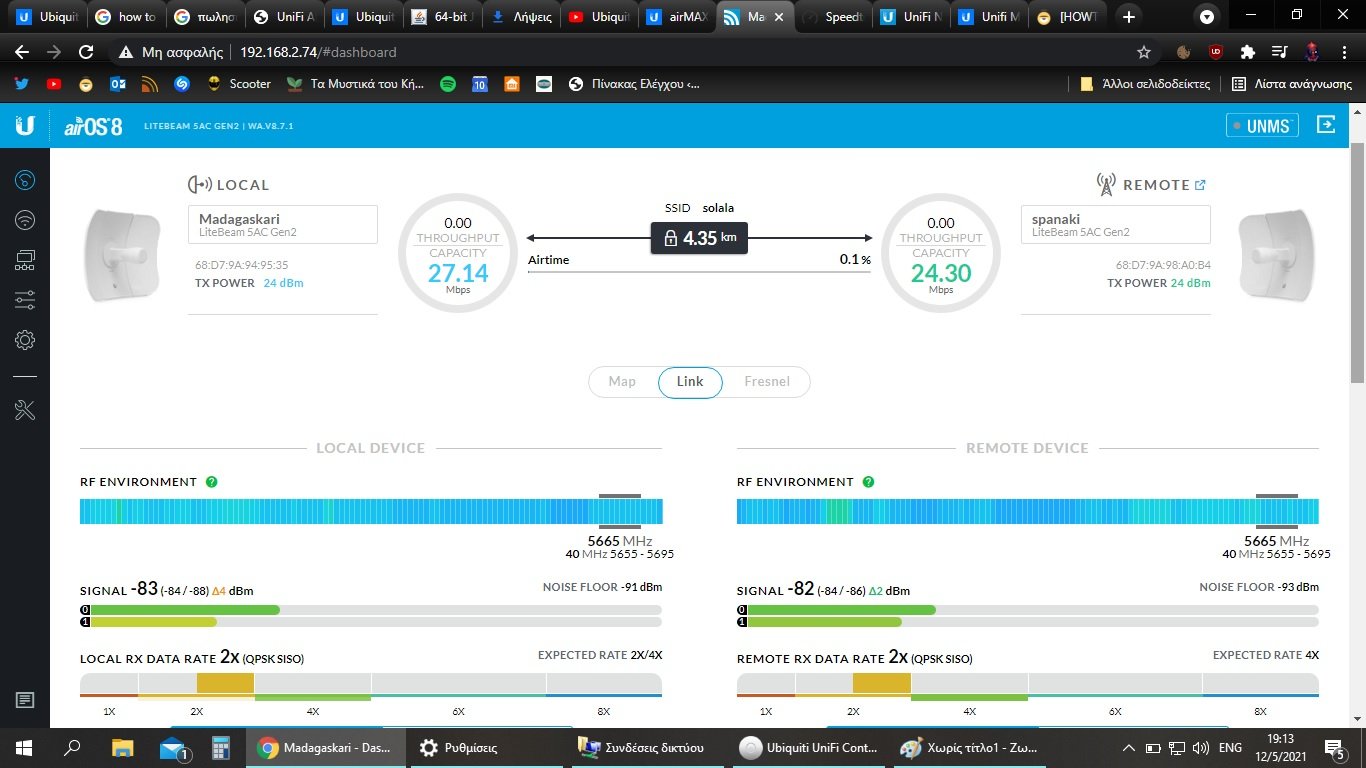Switch to the [HOWT browser tab
The image size is (1366, 768).
point(1069,17)
